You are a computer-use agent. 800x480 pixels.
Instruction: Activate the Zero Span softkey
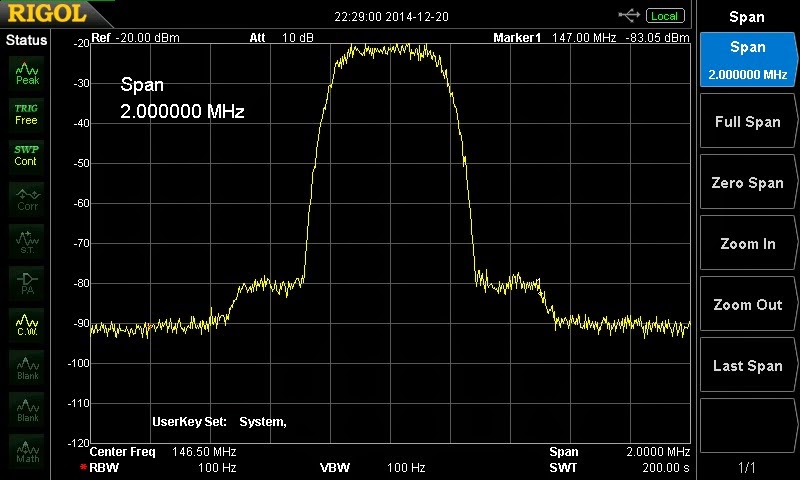(x=748, y=183)
